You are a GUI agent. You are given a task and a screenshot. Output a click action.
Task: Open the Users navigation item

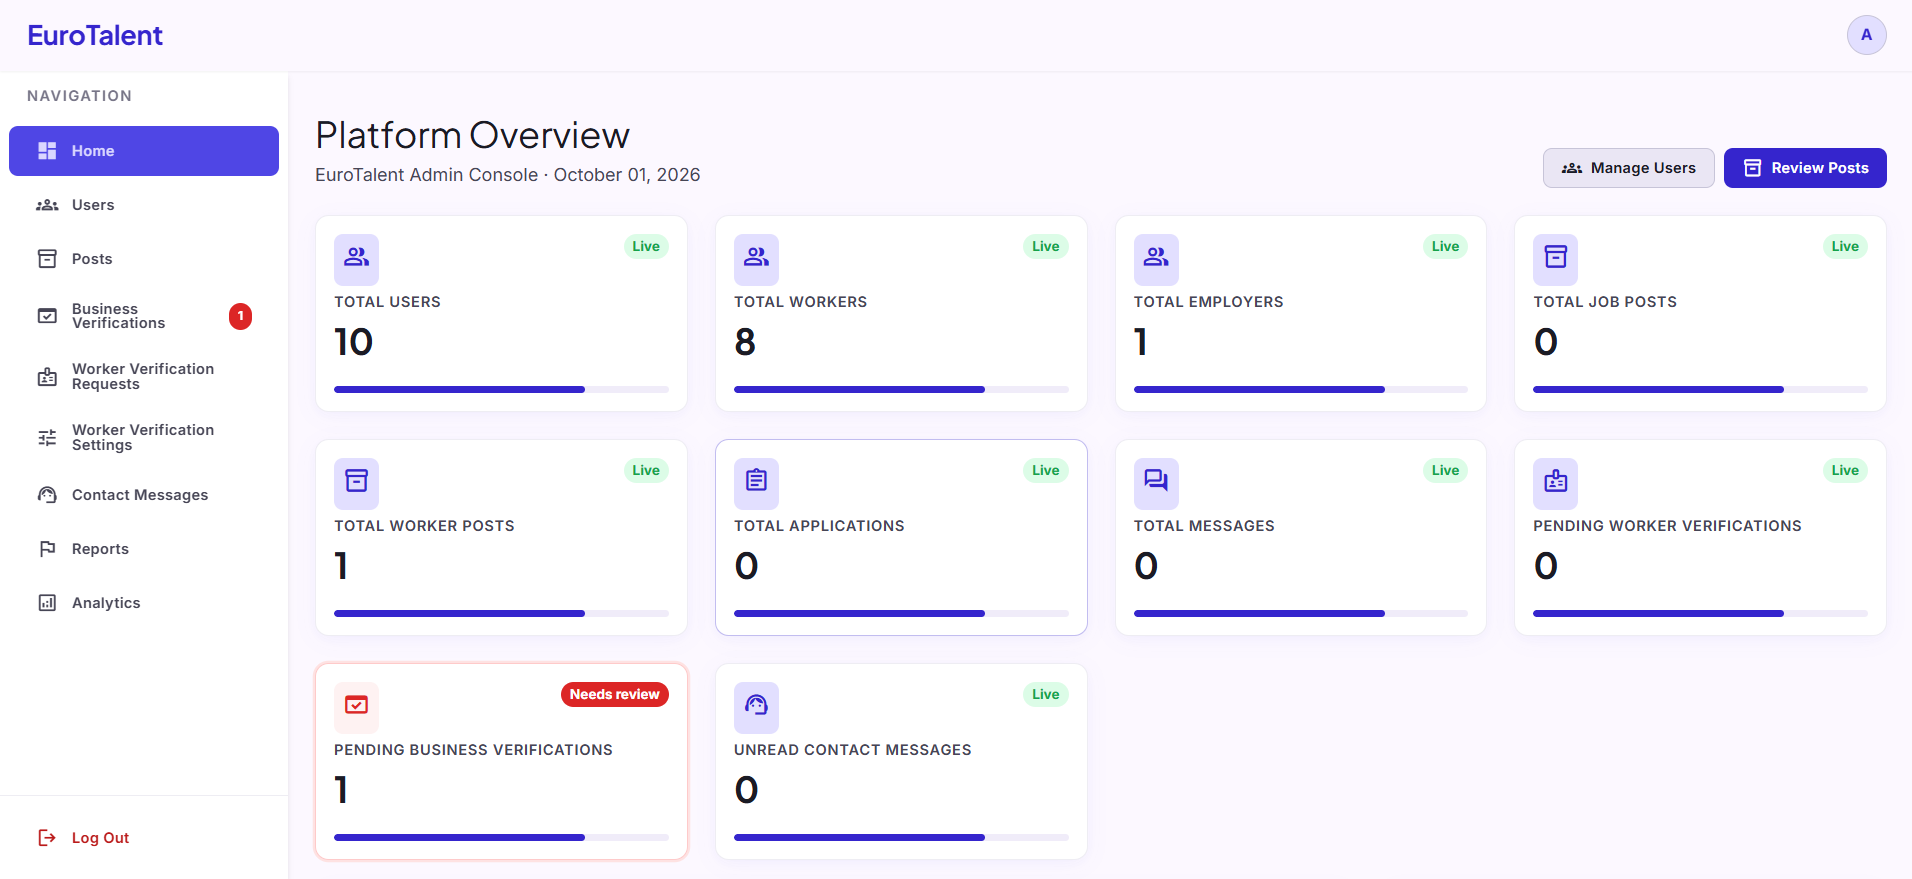(144, 205)
